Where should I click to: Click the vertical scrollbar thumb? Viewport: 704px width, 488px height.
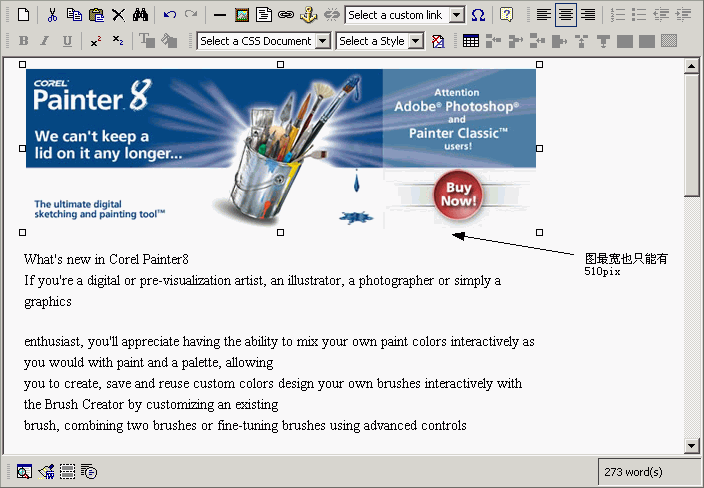691,135
